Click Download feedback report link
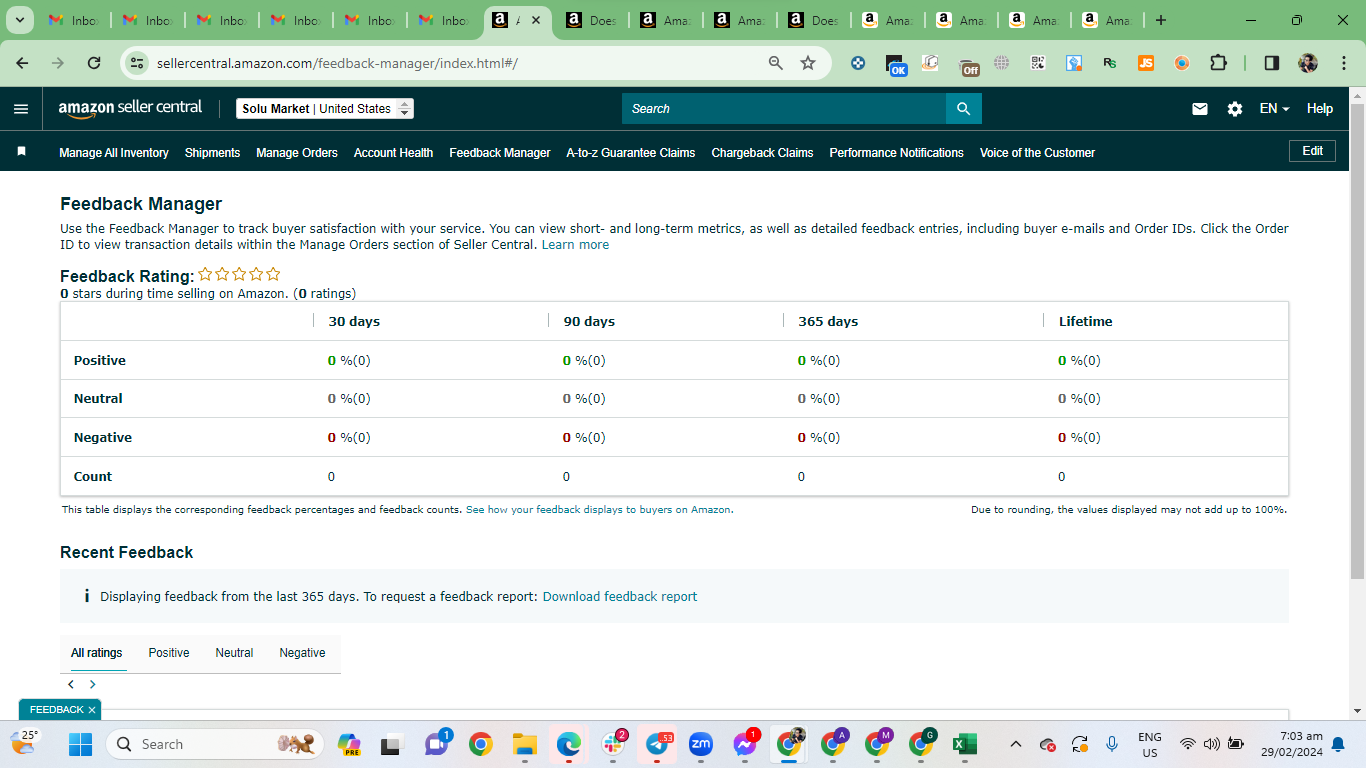 [x=620, y=597]
